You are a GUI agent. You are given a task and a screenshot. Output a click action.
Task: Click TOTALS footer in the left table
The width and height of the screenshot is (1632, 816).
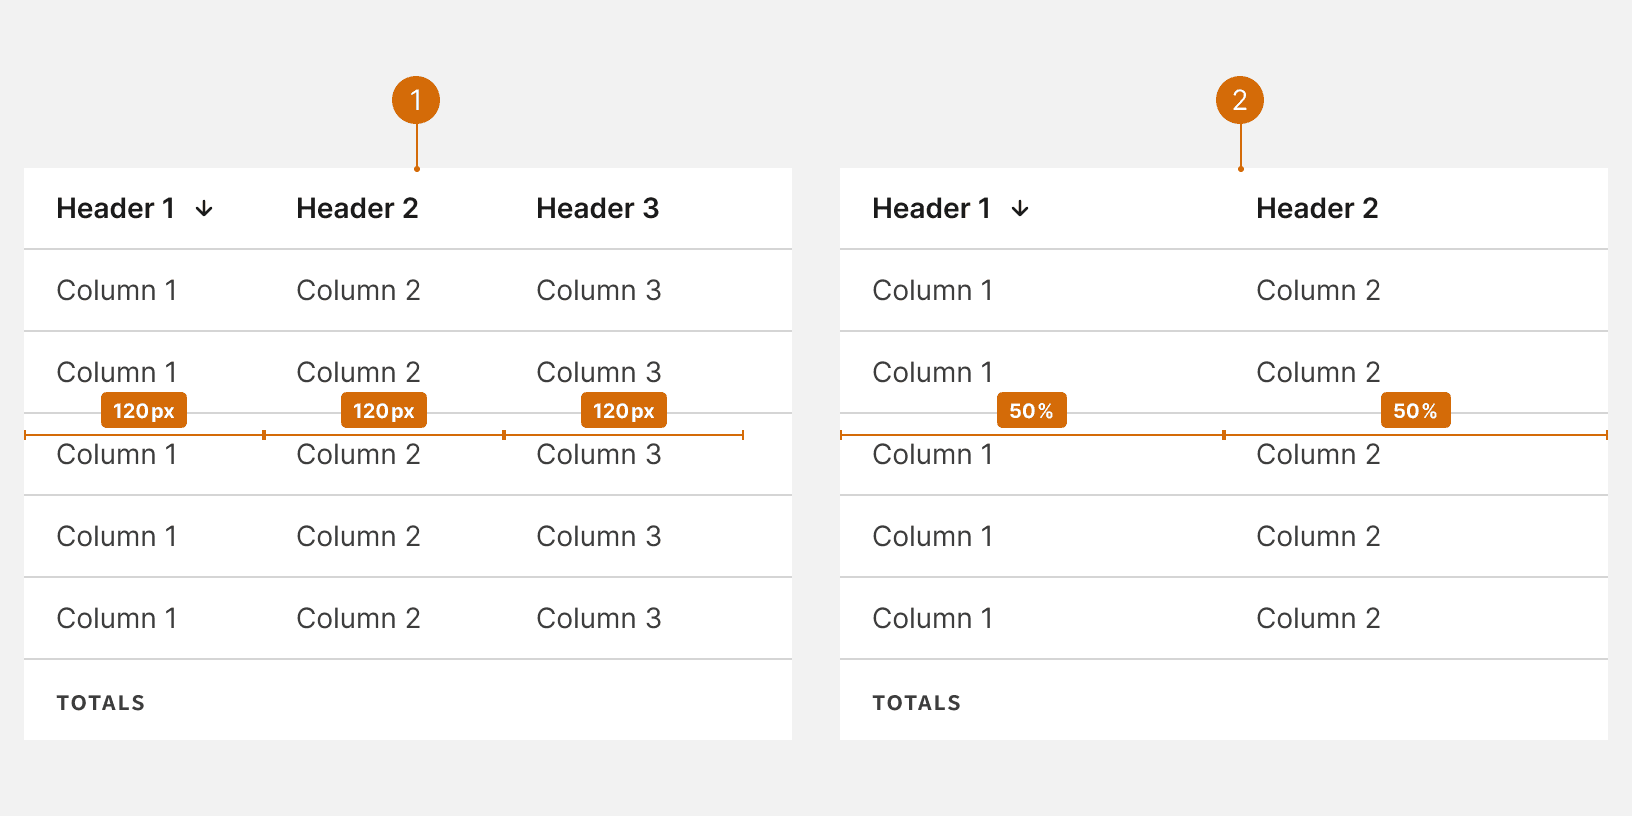[101, 702]
